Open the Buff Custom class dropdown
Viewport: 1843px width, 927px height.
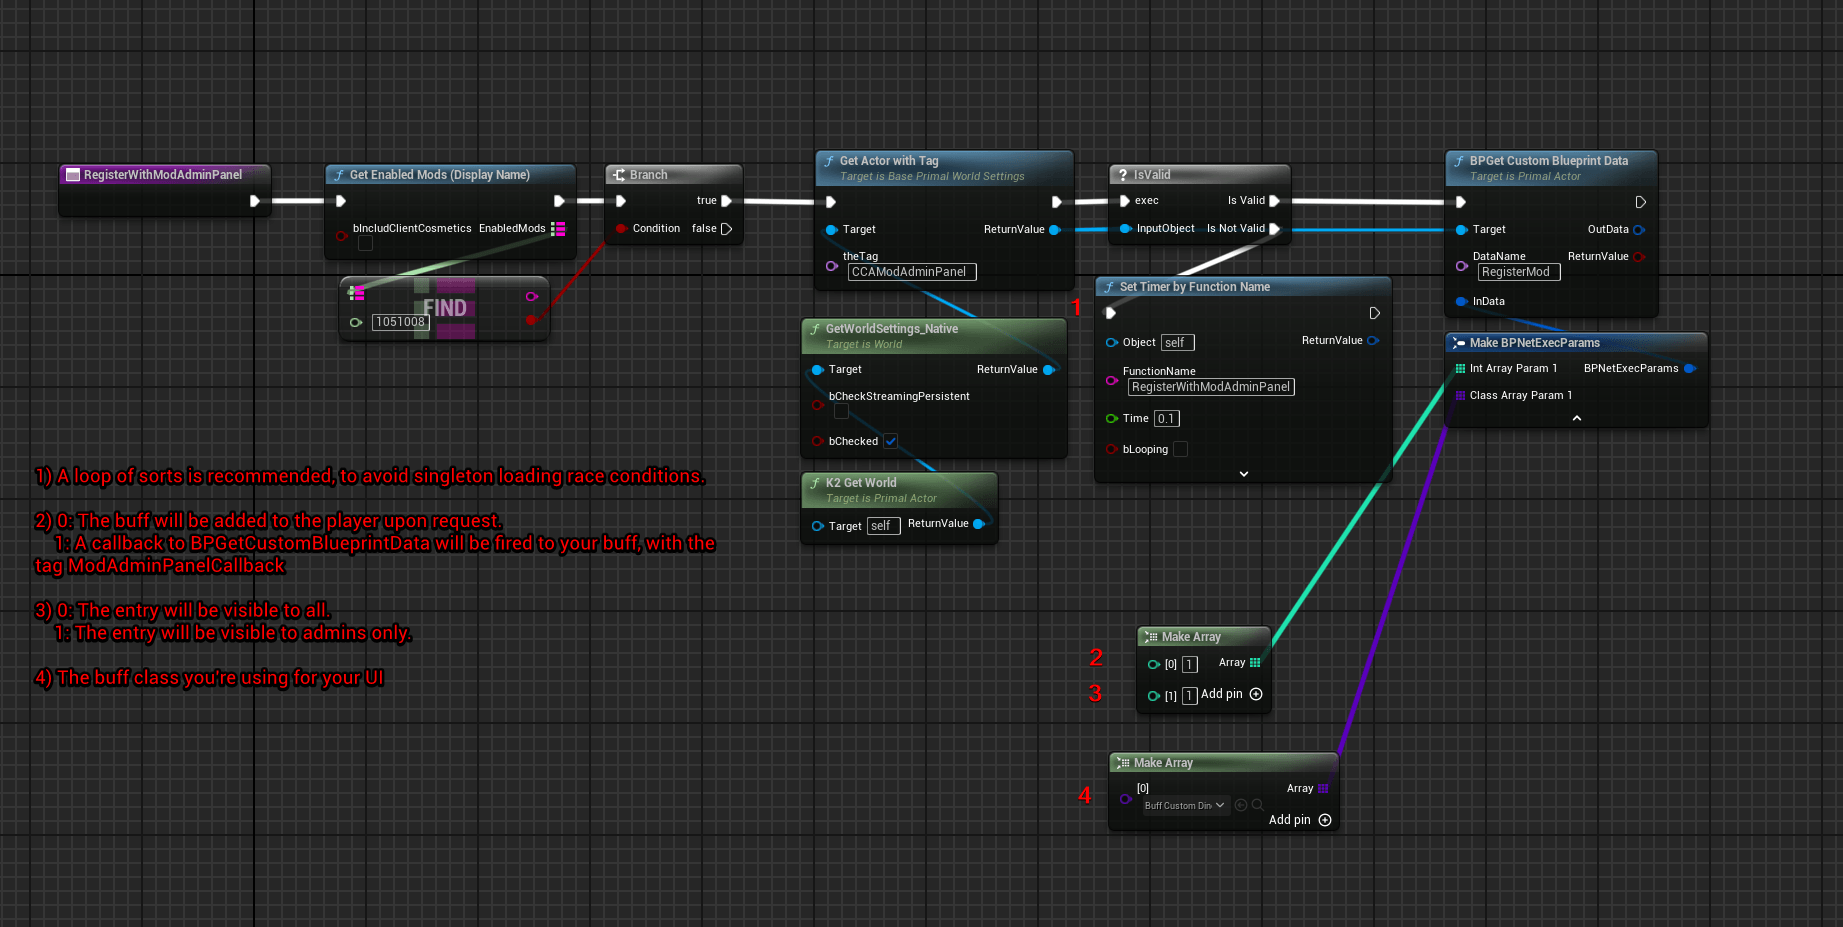(1184, 805)
